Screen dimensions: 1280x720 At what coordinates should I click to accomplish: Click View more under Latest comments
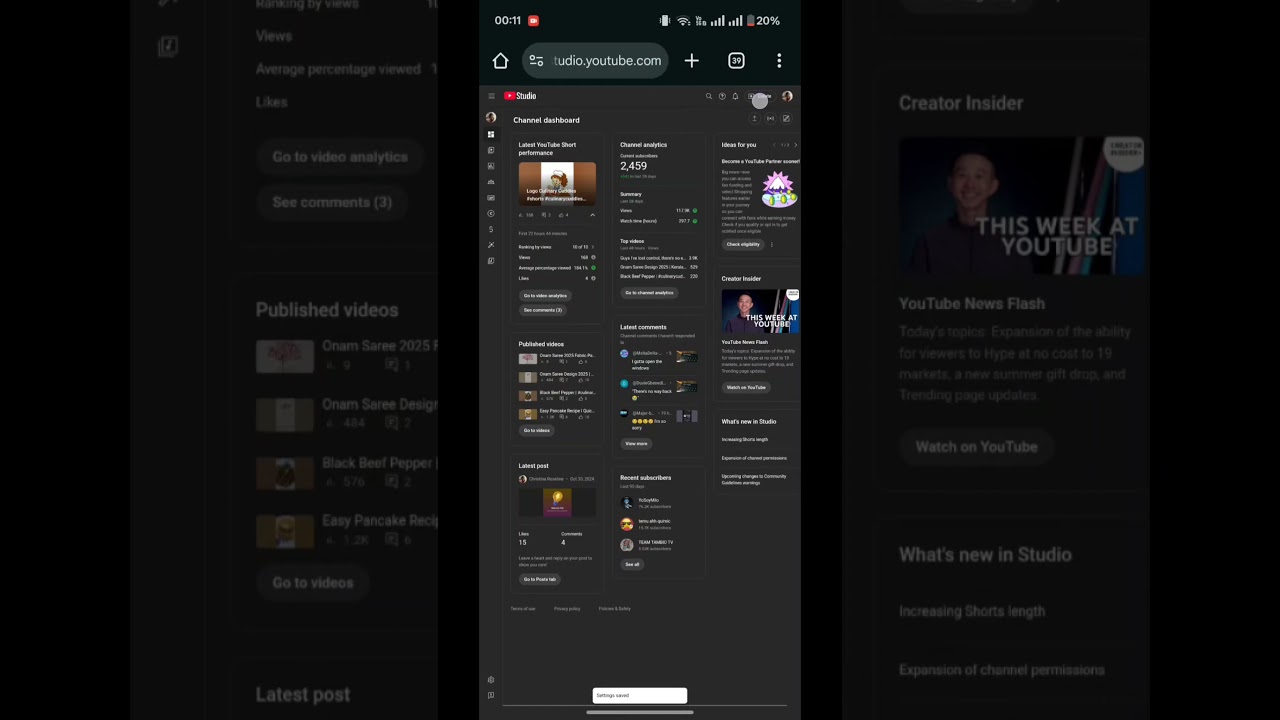636,443
